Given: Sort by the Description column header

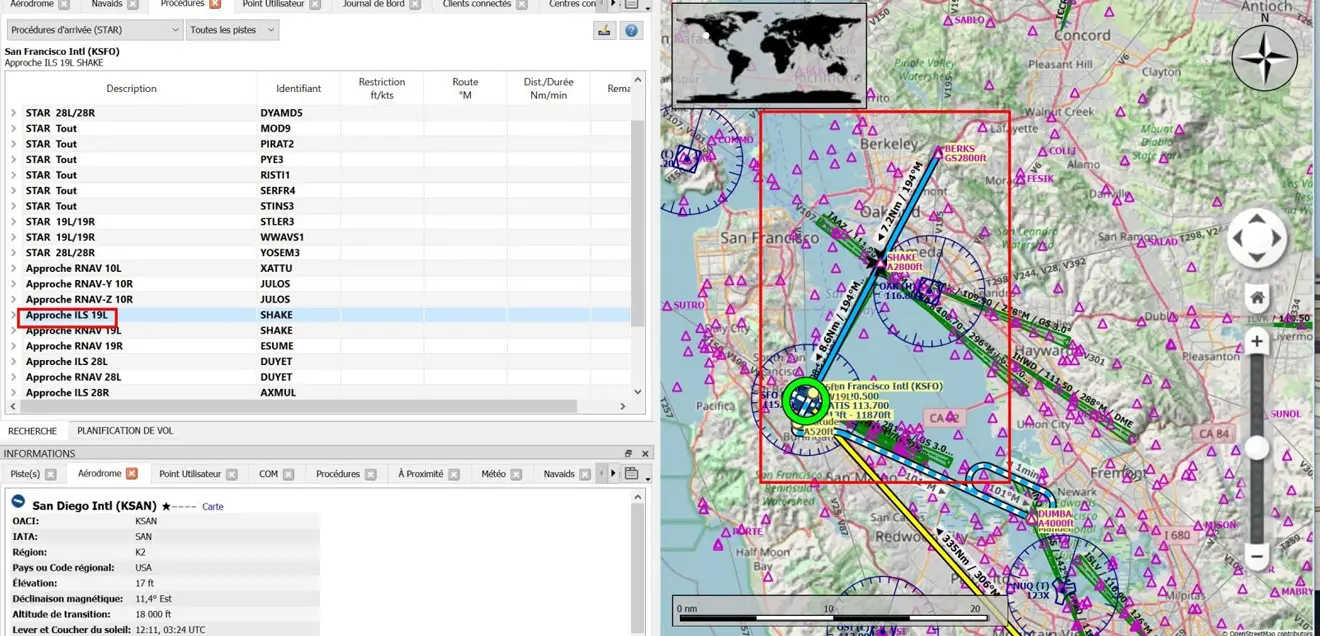Looking at the screenshot, I should (131, 88).
